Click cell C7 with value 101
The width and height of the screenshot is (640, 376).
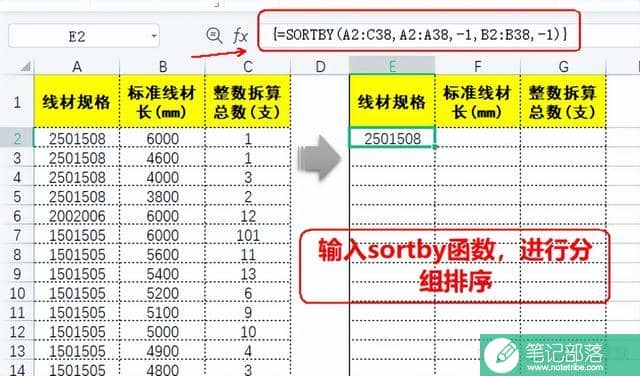[x=248, y=236]
